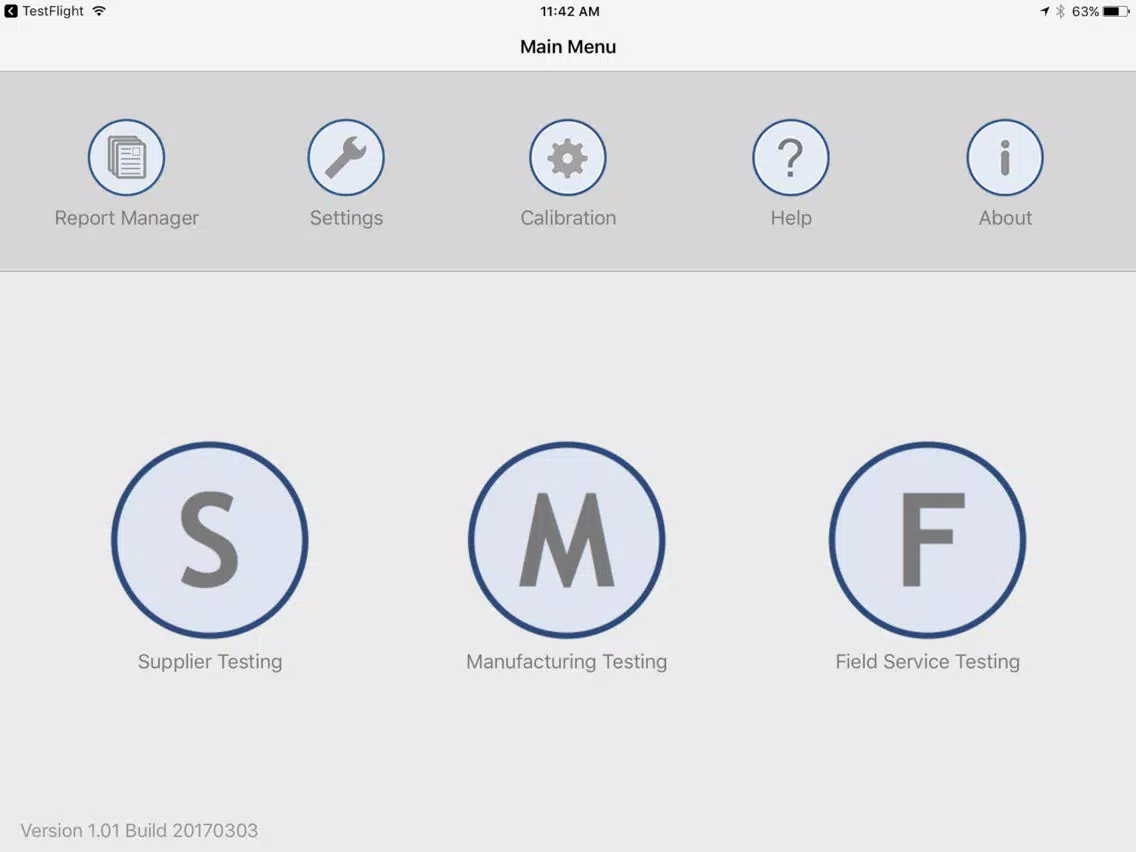Click the Calibration text label
This screenshot has width=1136, height=852.
pos(568,217)
